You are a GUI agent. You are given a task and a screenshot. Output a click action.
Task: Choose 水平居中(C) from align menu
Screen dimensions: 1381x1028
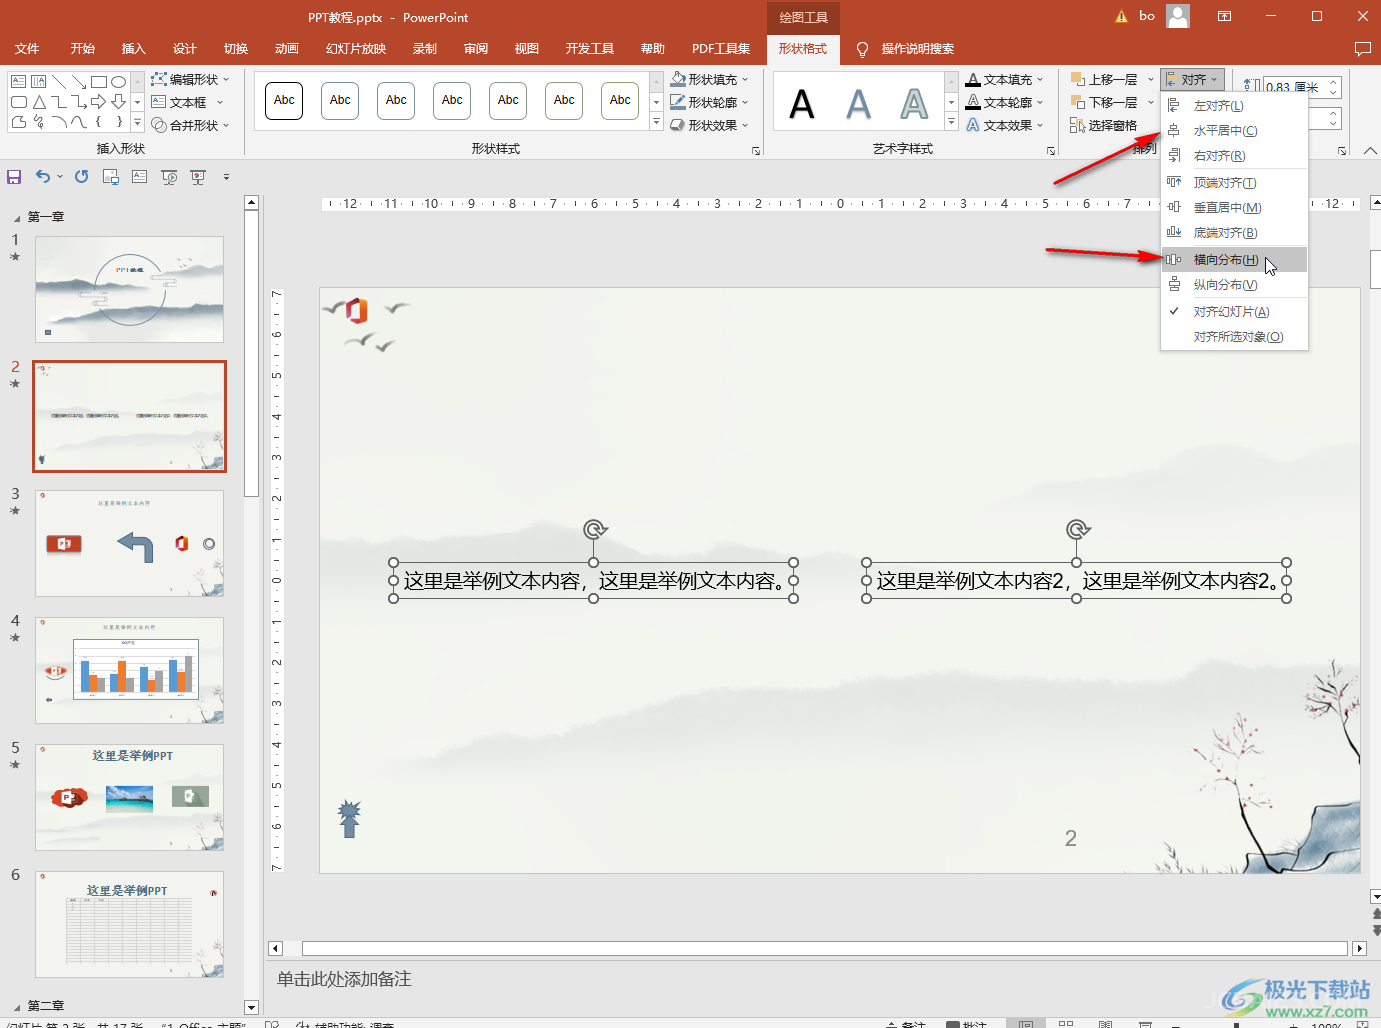click(x=1234, y=131)
